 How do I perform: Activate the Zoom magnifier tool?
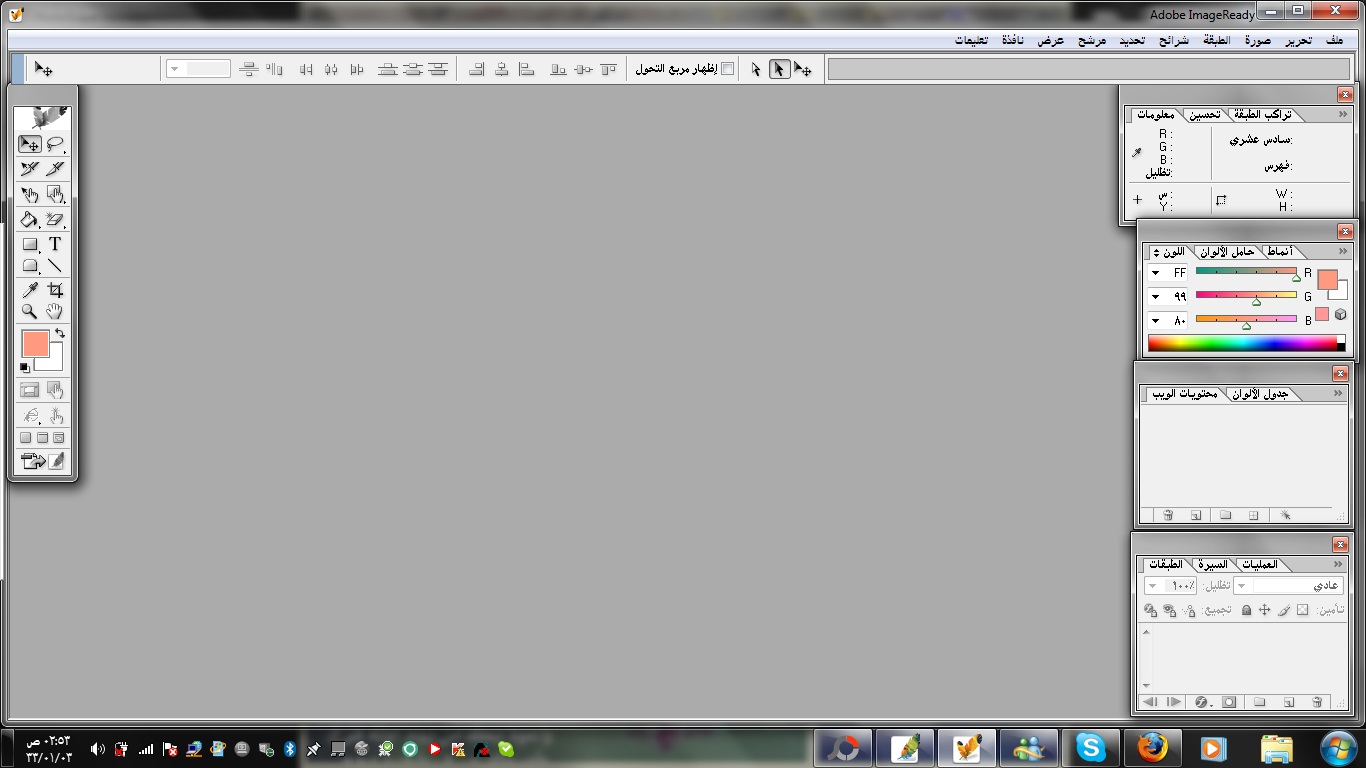coord(30,312)
